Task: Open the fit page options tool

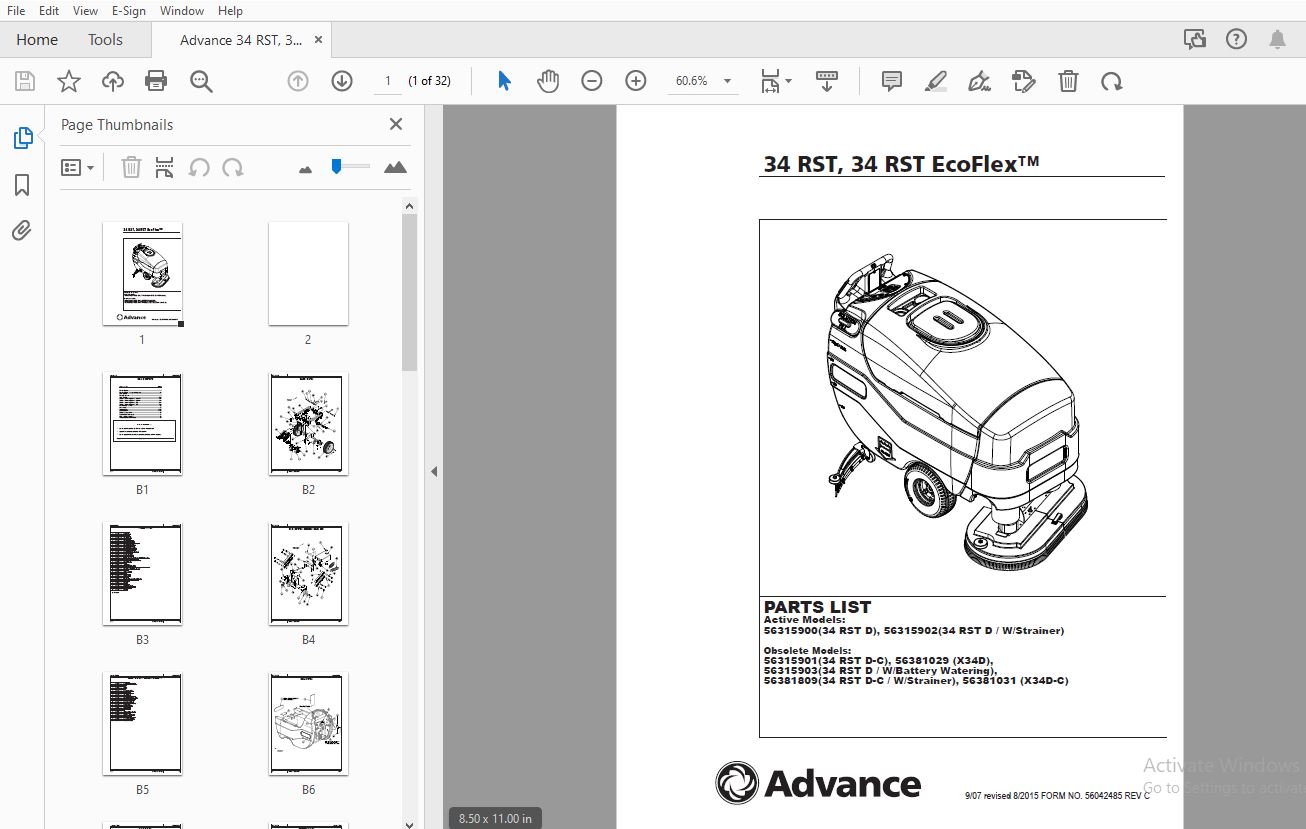Action: click(x=776, y=81)
